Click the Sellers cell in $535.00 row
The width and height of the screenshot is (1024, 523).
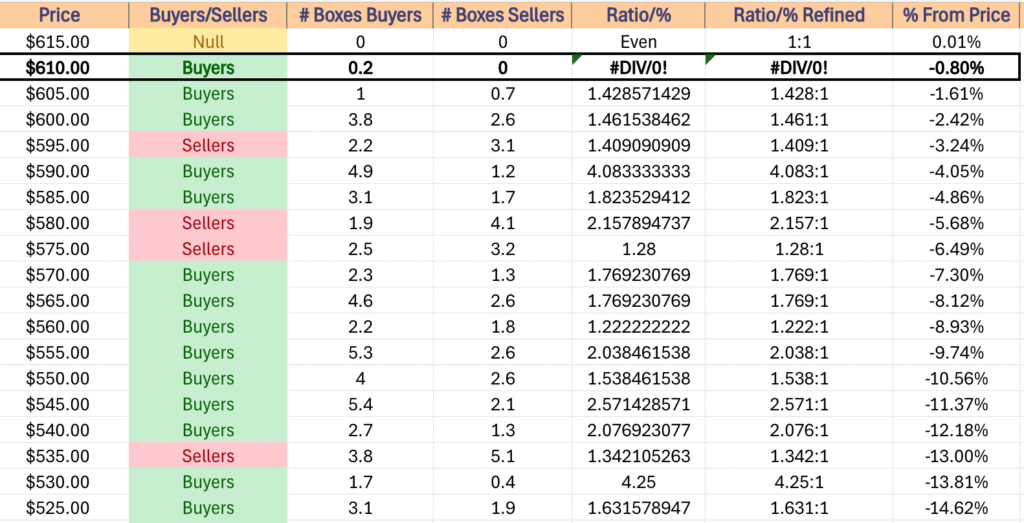[x=208, y=456]
